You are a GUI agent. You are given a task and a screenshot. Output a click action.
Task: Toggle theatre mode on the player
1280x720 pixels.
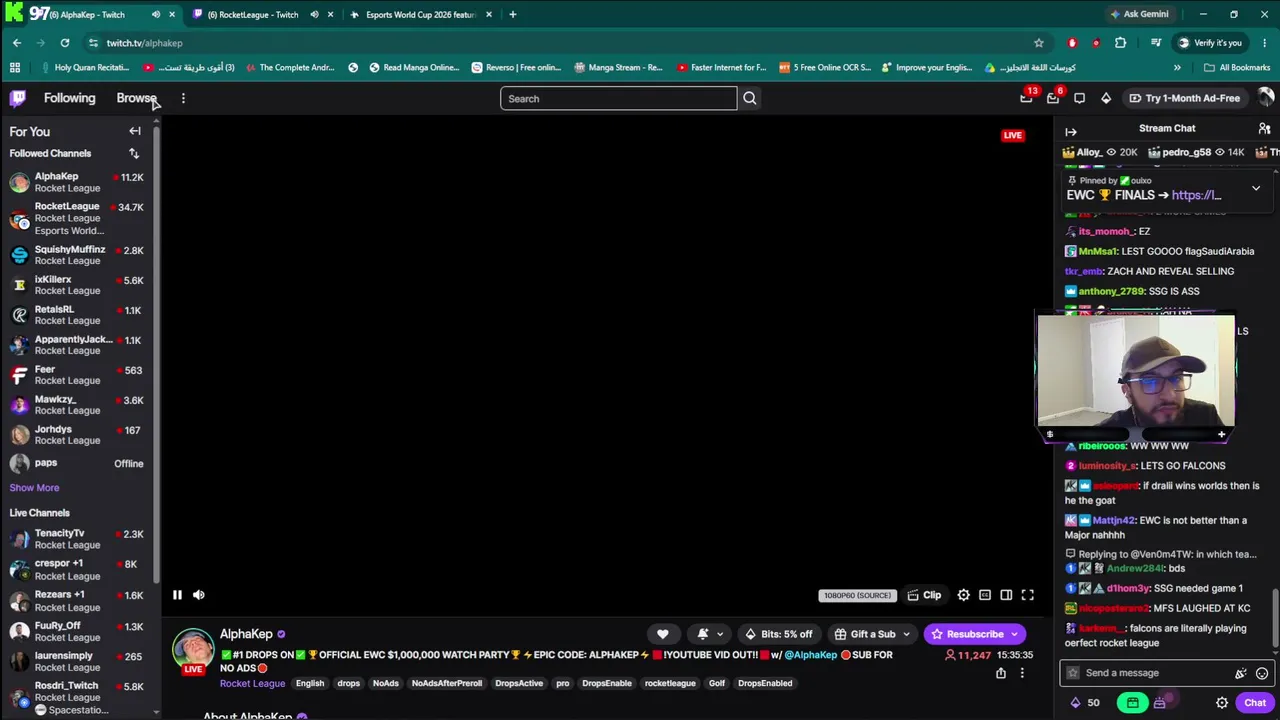(x=1006, y=595)
